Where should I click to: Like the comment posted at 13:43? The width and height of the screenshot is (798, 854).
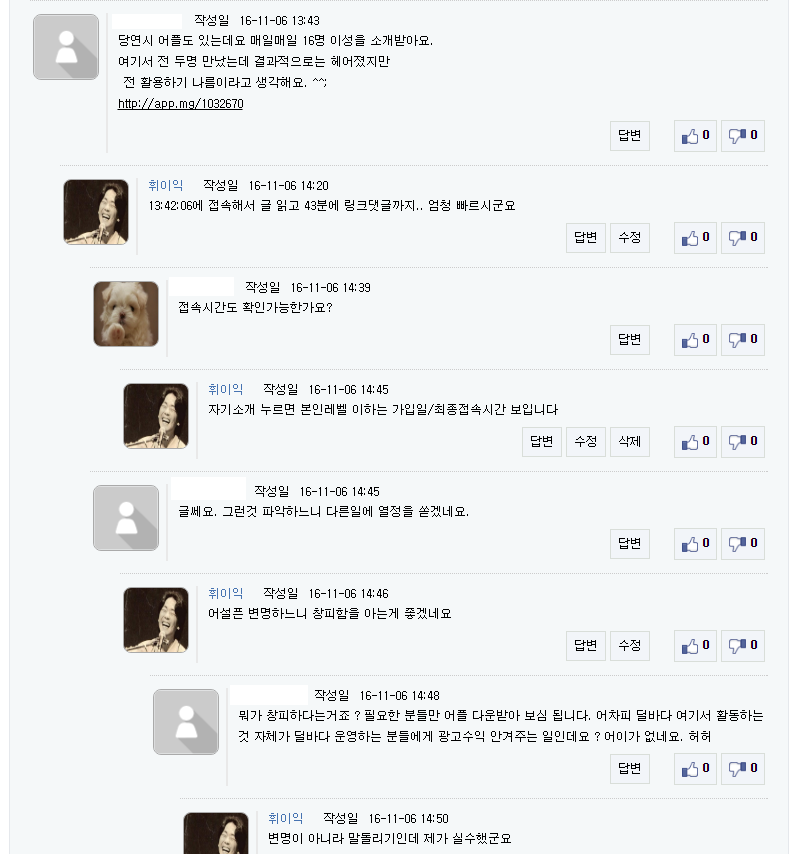tap(695, 136)
